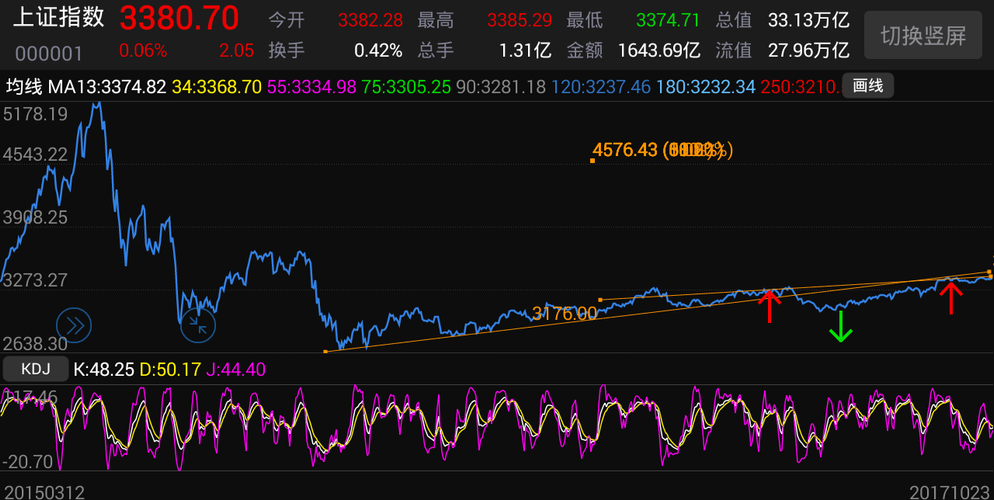Click the 3908.25 price axis label

pyautogui.click(x=35, y=217)
